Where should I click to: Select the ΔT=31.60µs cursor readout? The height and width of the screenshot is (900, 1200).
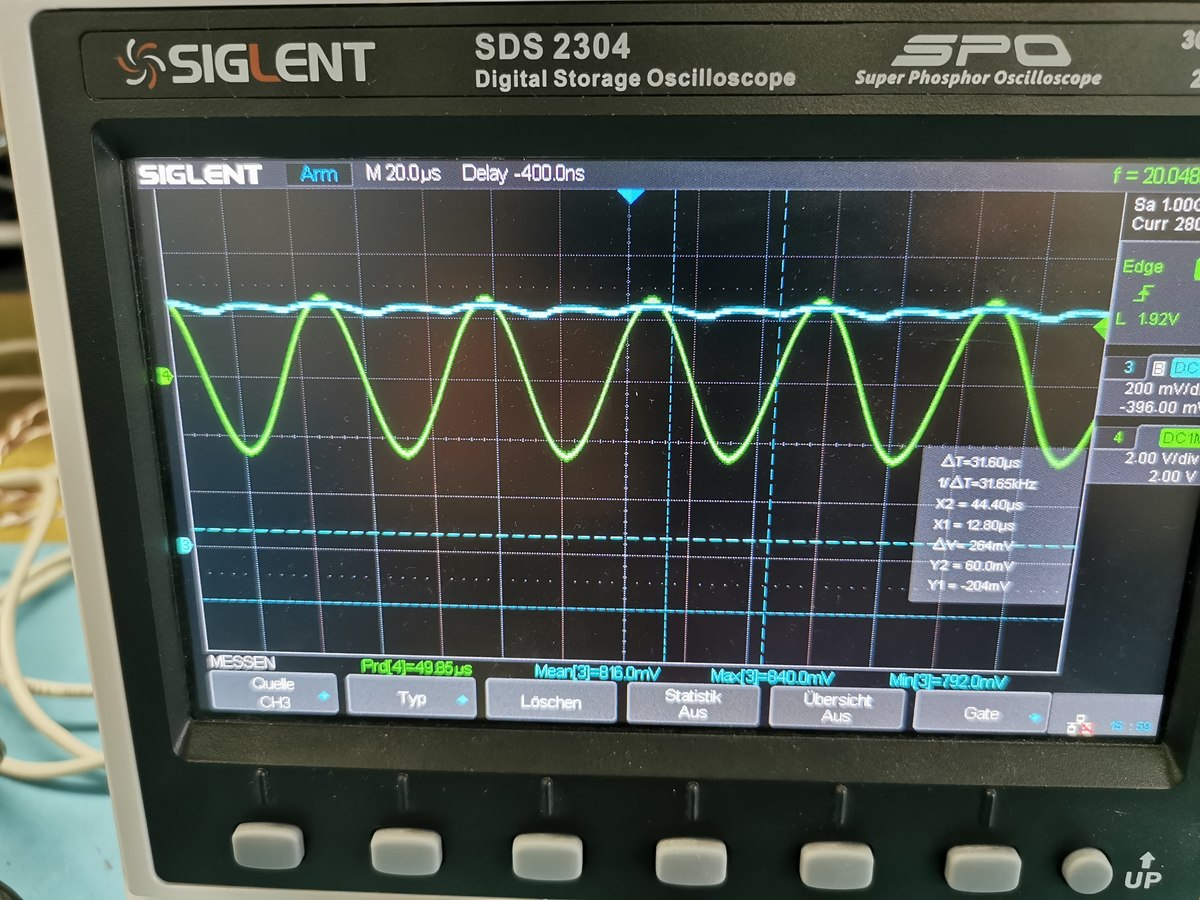(x=981, y=462)
